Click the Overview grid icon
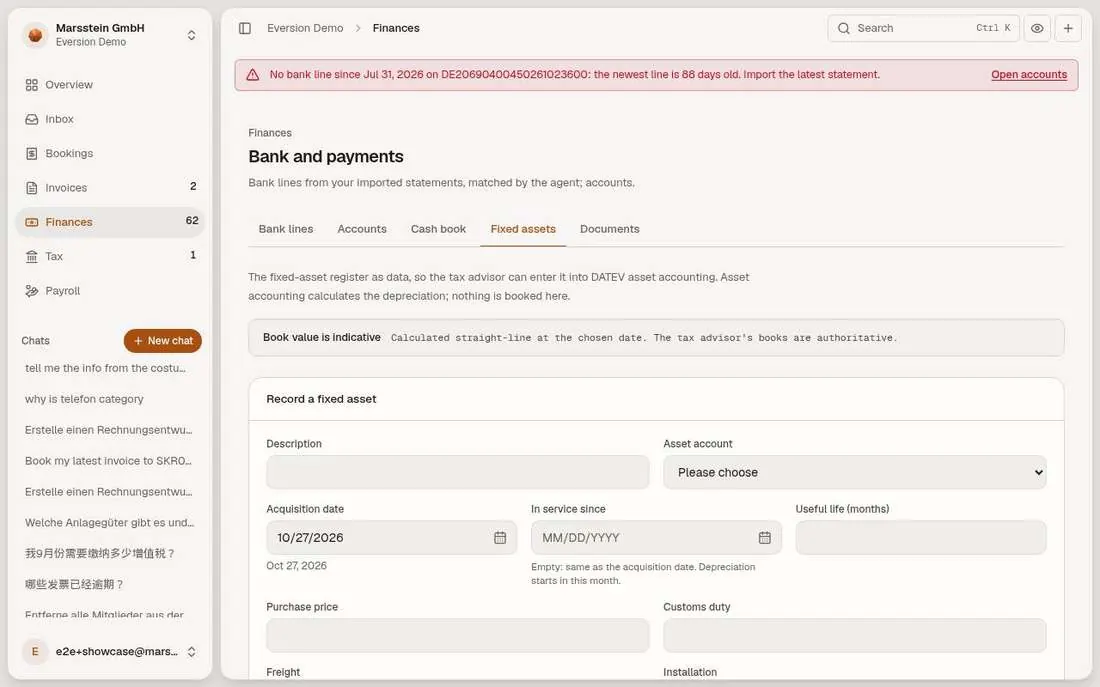1100x687 pixels. tap(32, 85)
